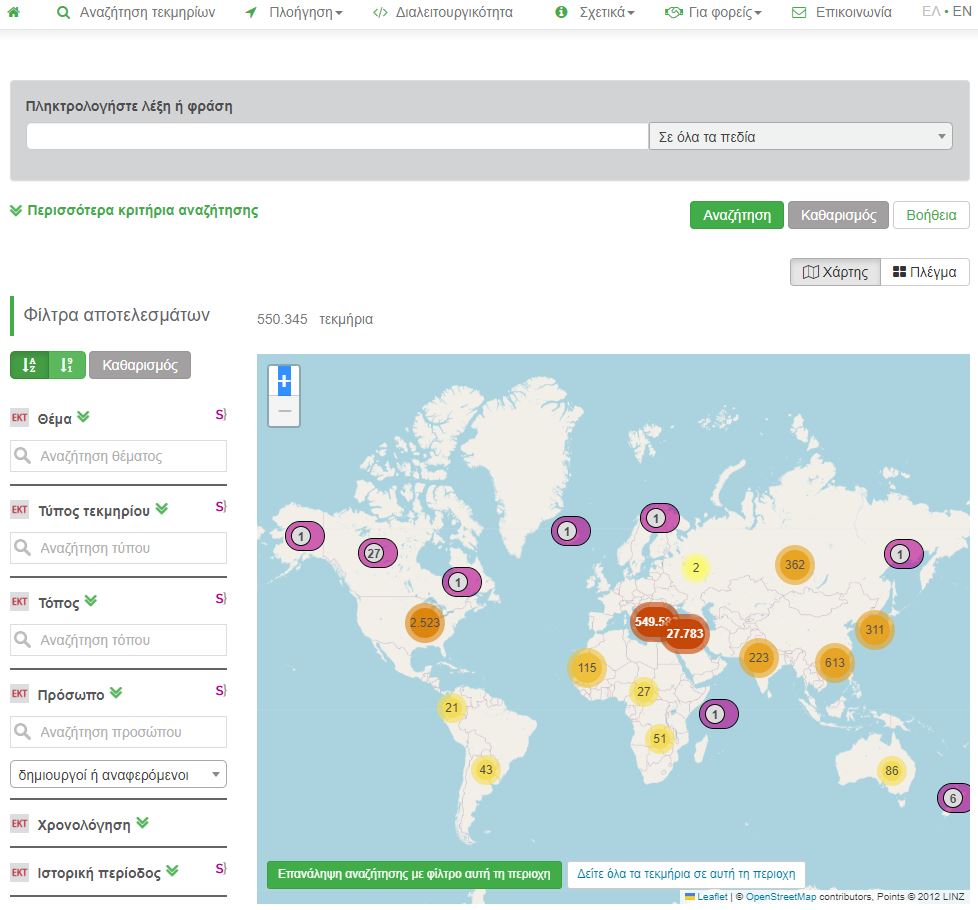The width and height of the screenshot is (978, 910).
Task: Click the S icon beside Τόπος filter
Action: (220, 599)
